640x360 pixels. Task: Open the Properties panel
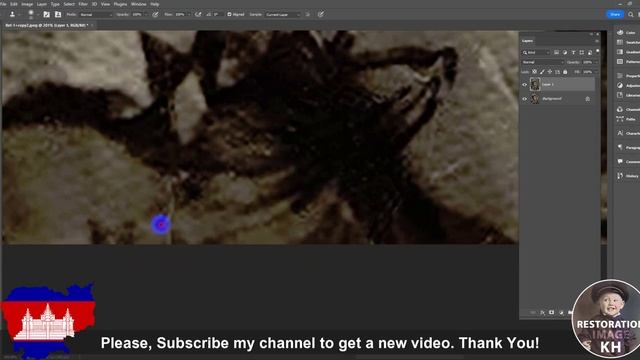click(x=628, y=76)
